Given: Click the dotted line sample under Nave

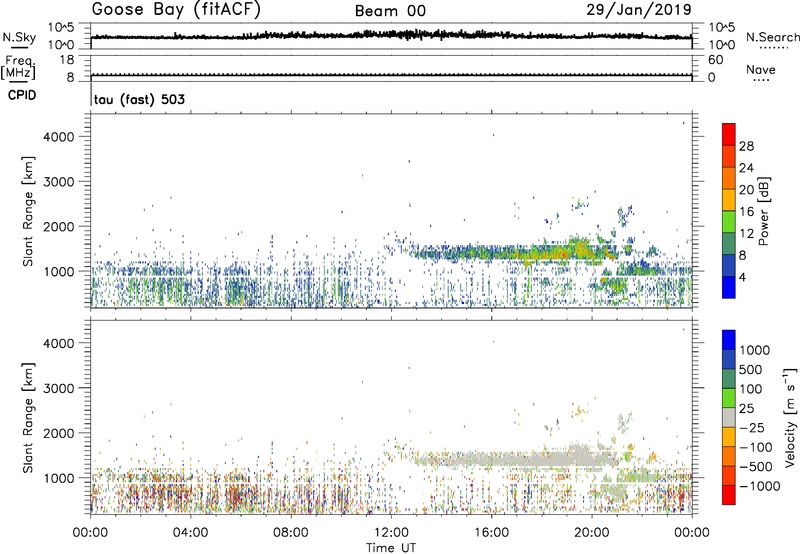Looking at the screenshot, I should tap(761, 80).
